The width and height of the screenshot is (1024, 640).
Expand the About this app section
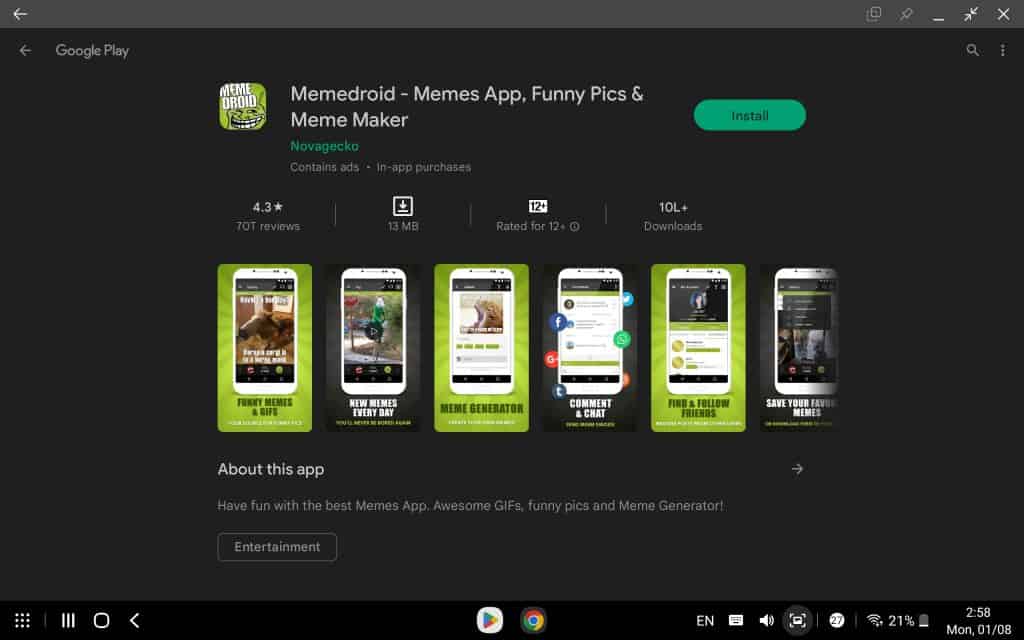[x=797, y=468]
